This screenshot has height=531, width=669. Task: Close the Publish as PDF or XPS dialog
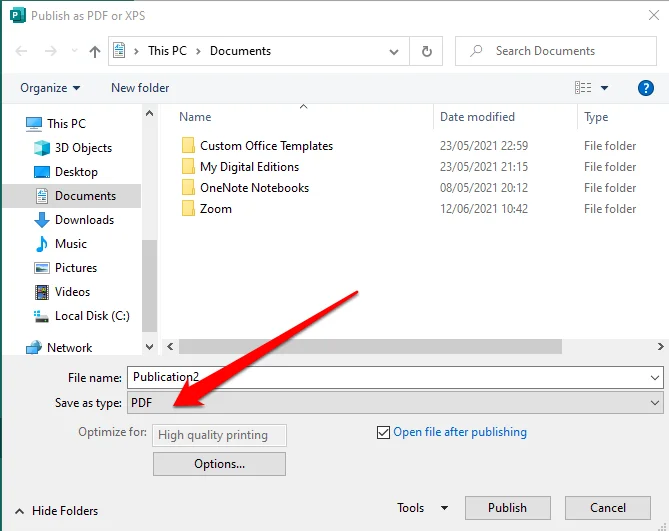654,15
